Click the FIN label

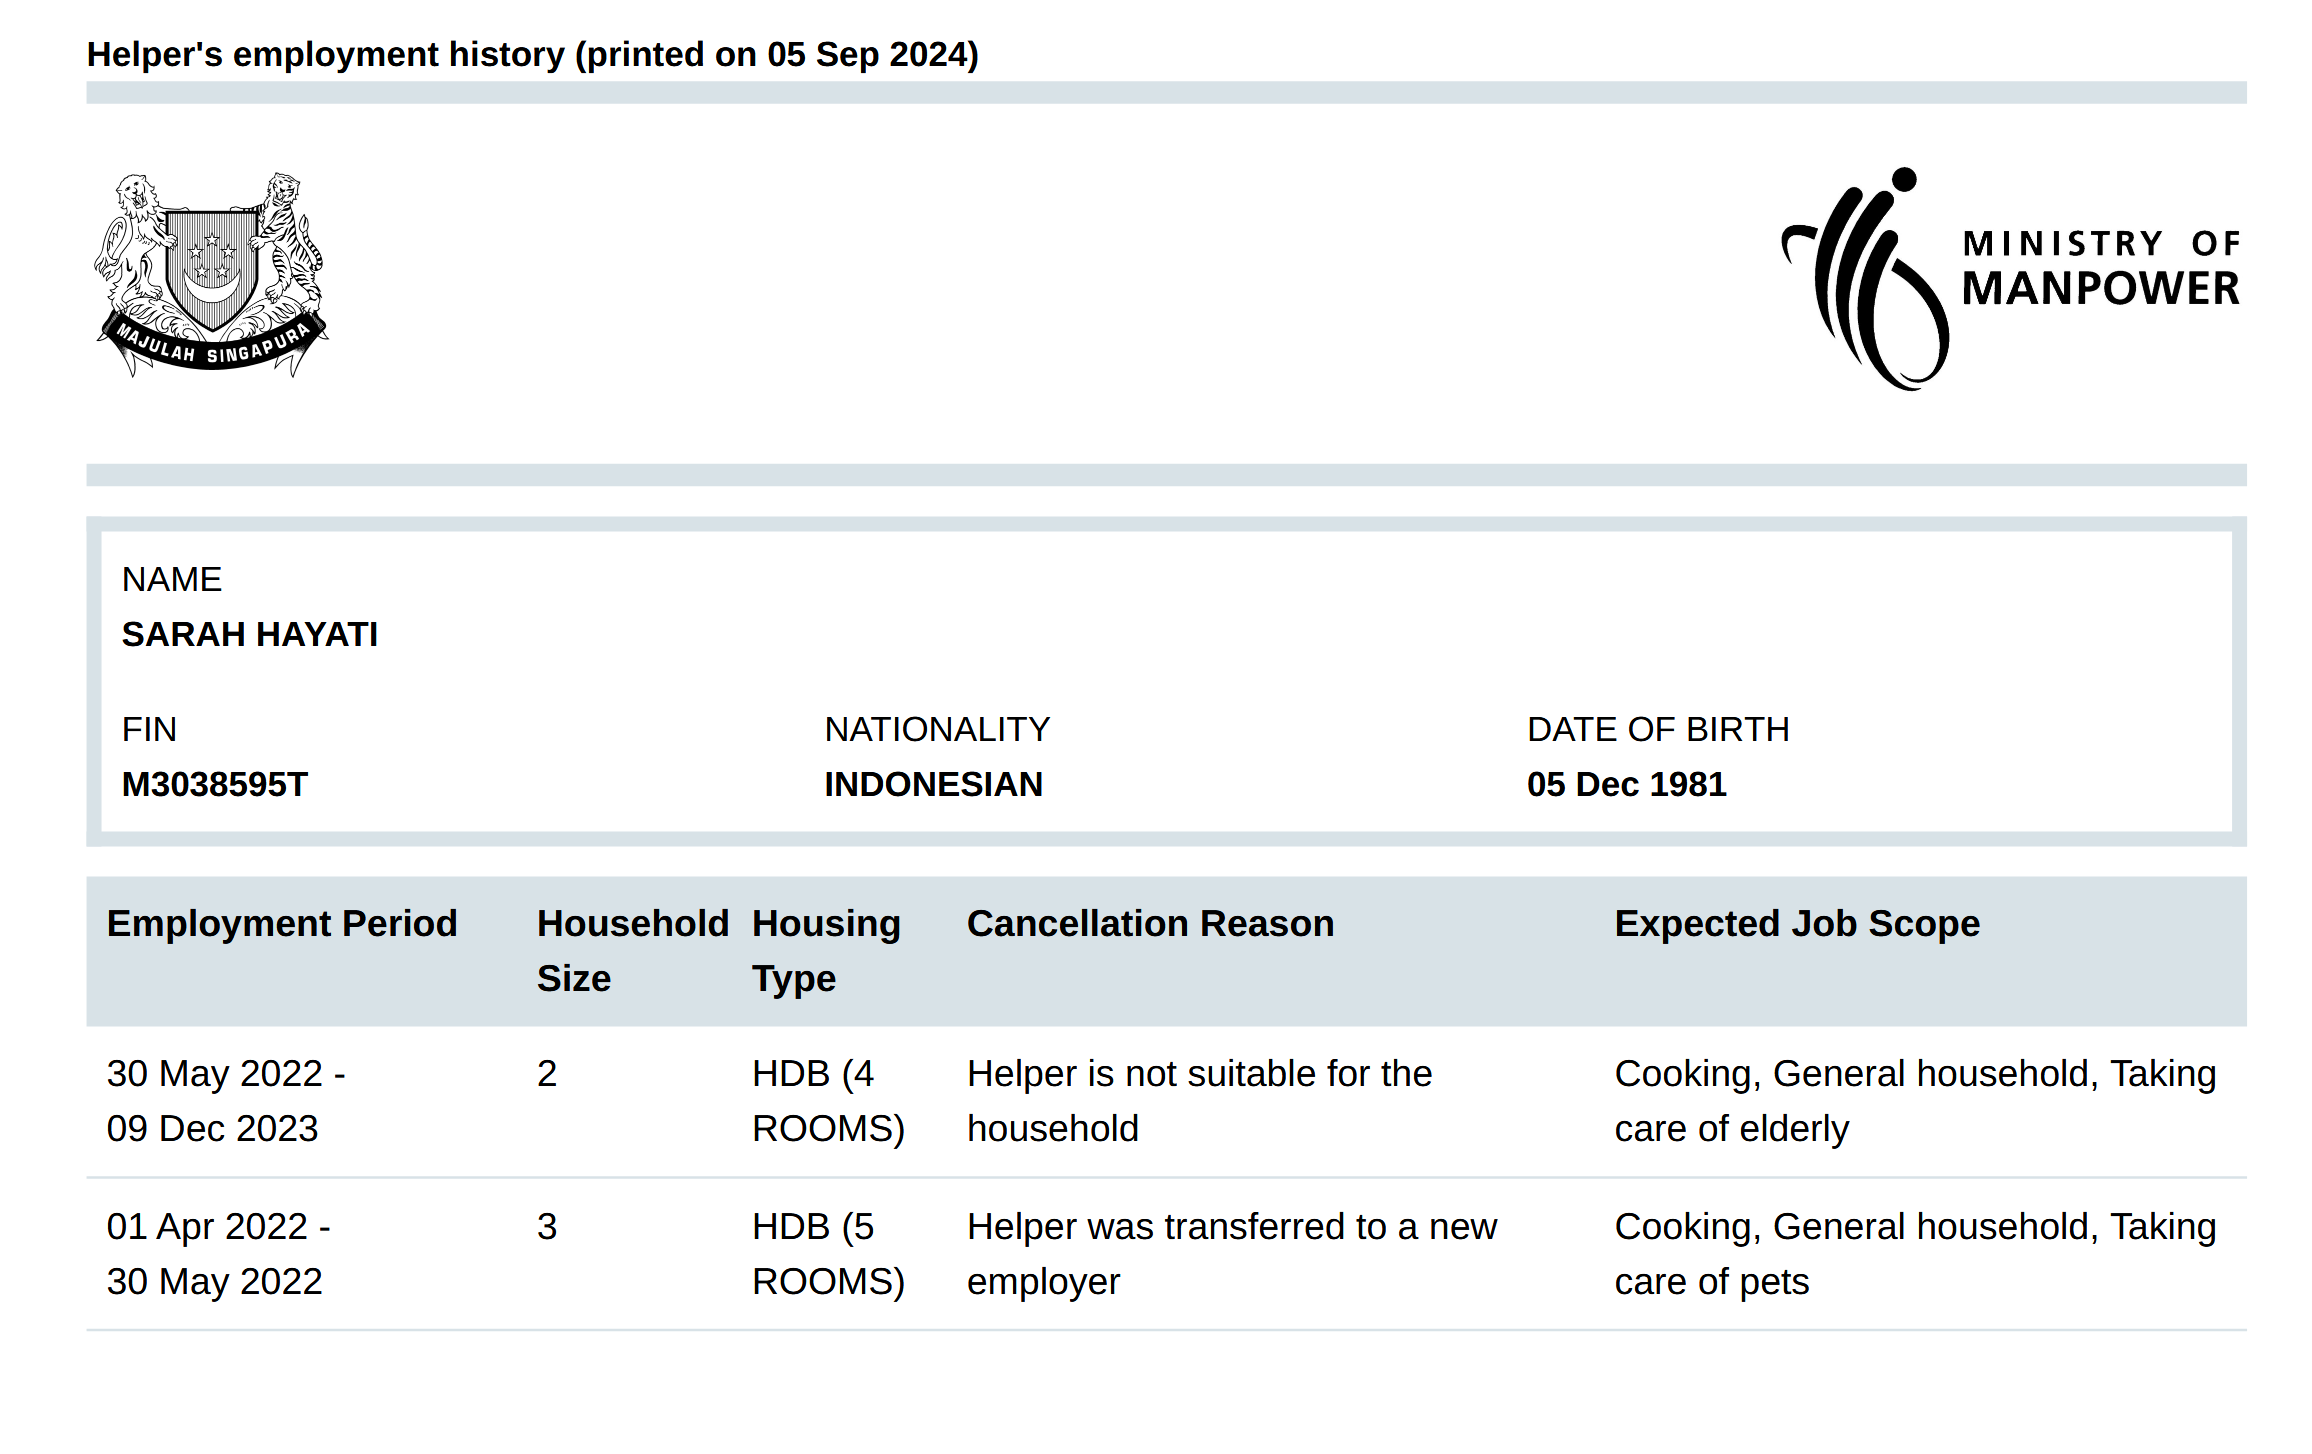(149, 730)
